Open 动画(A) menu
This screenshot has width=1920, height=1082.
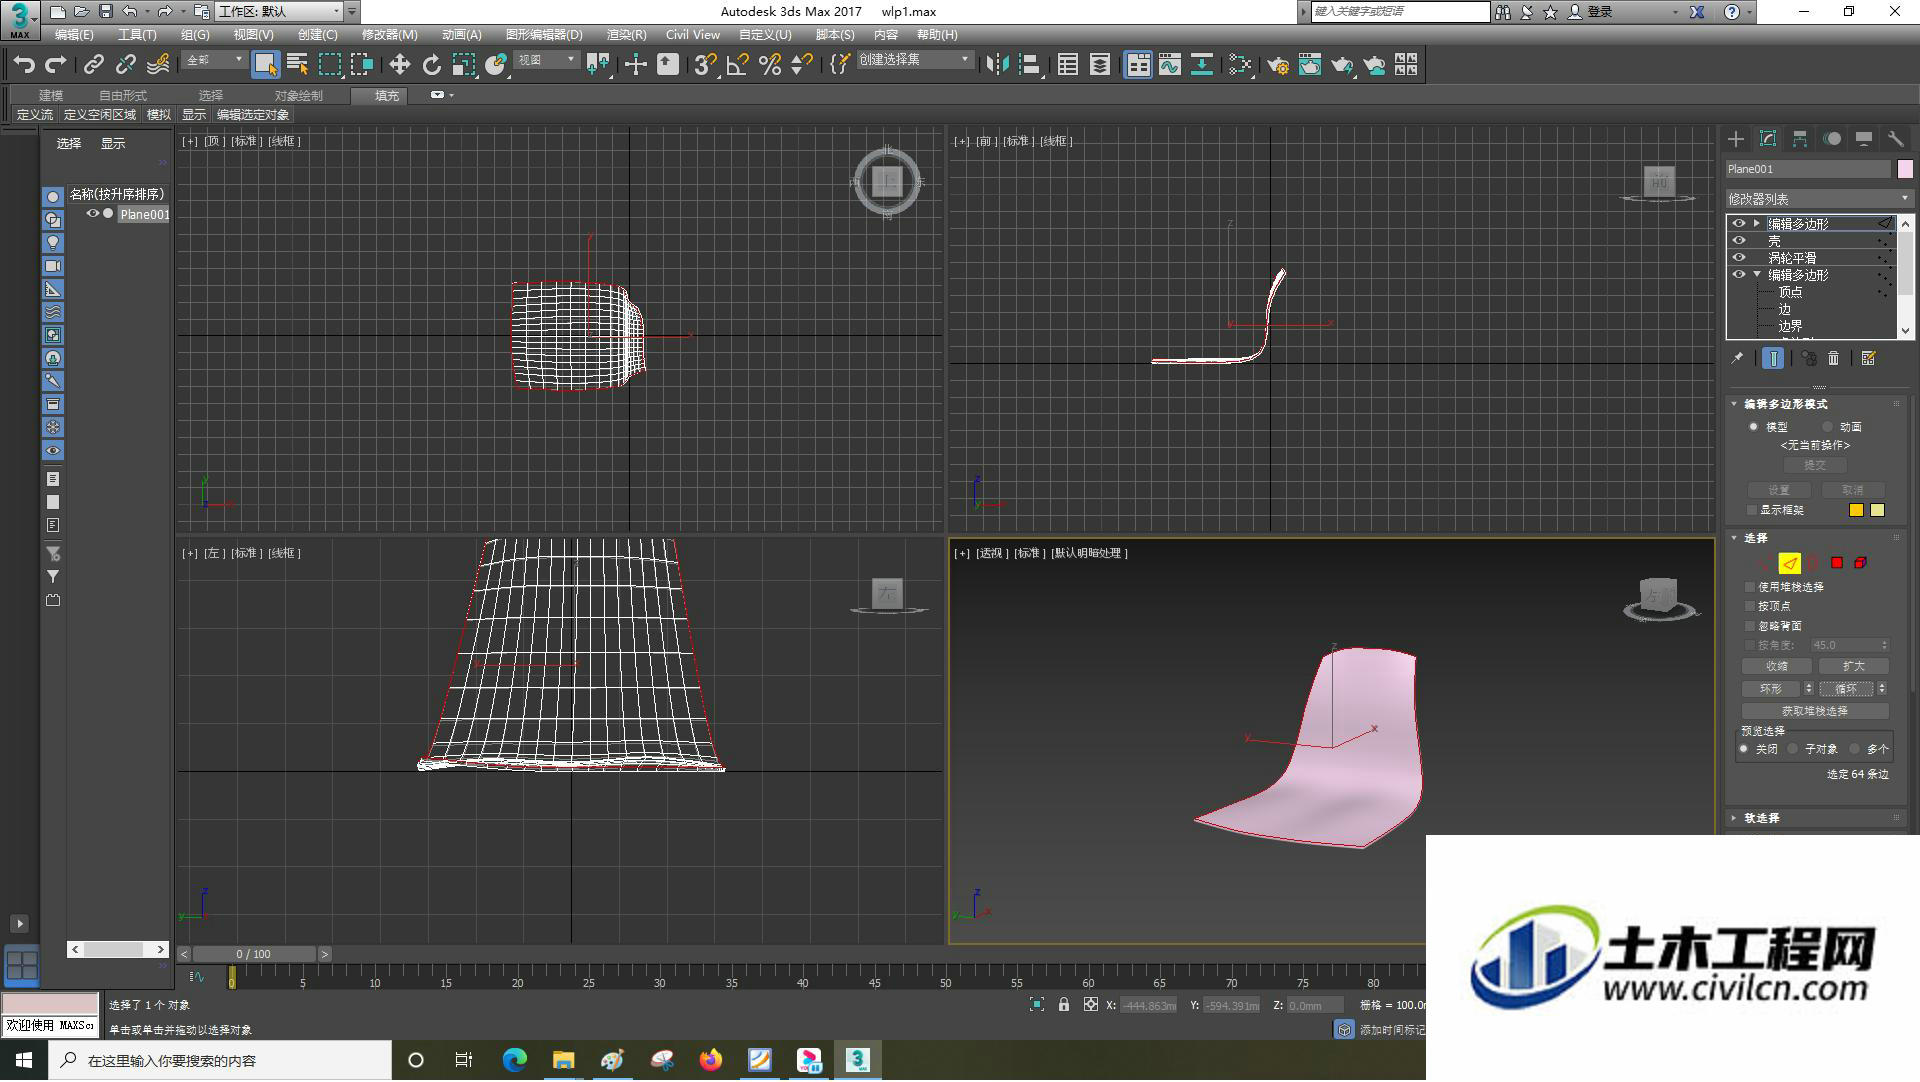click(461, 34)
